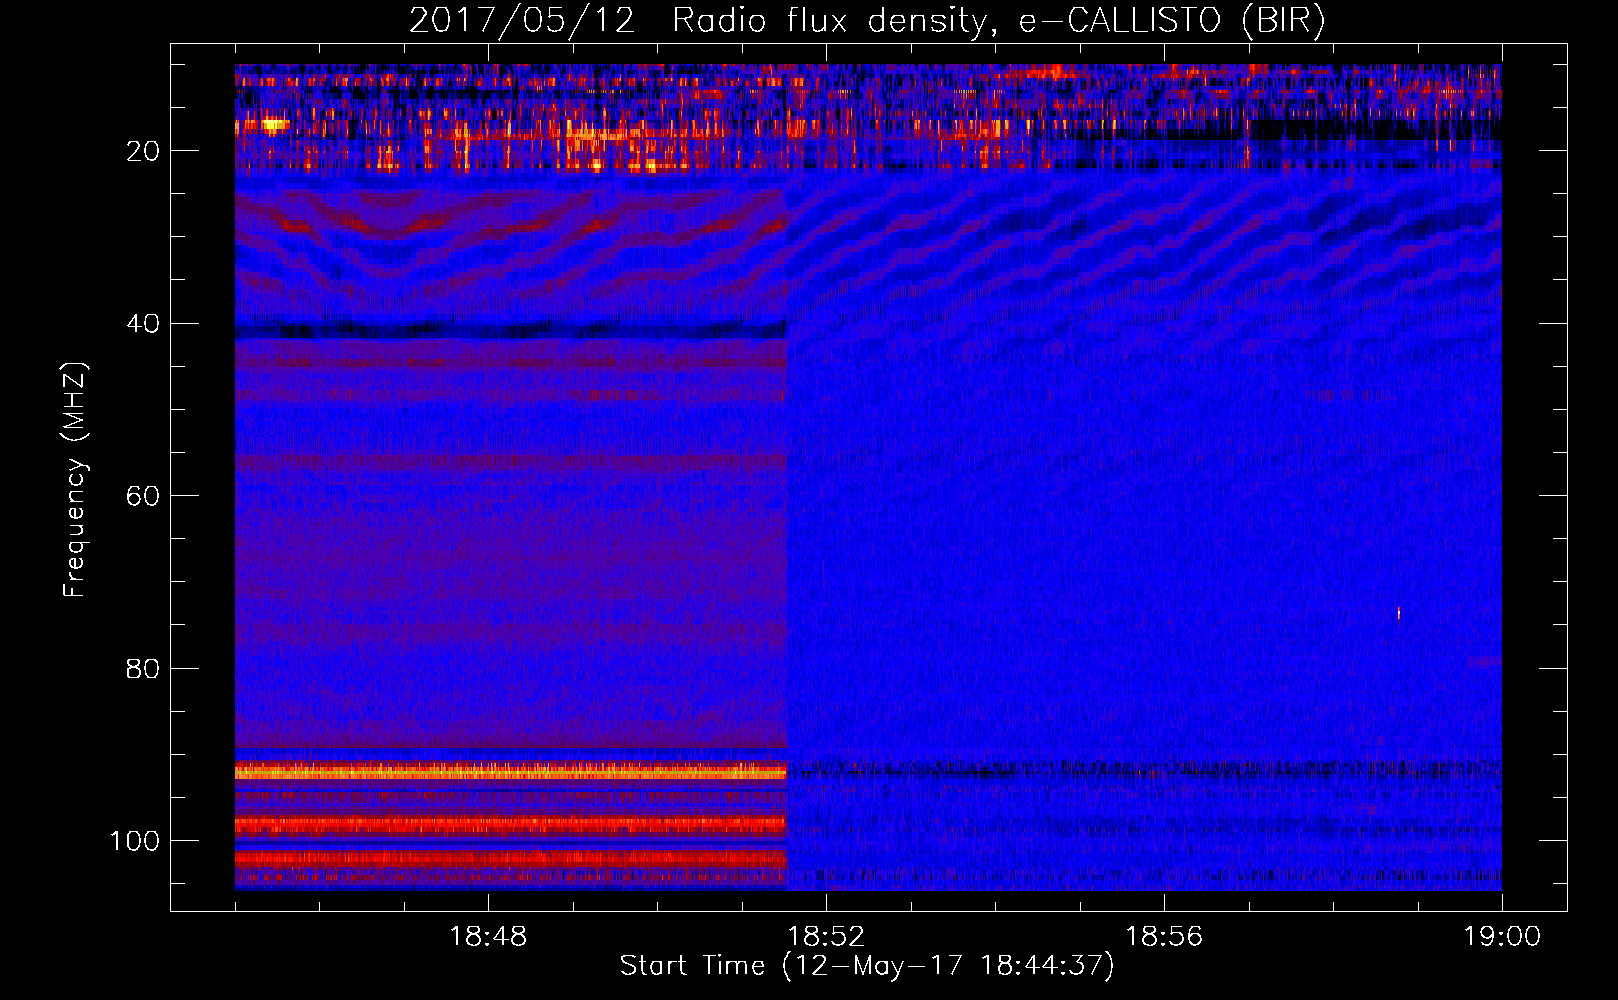Click the 18:48 time tick label
This screenshot has width=1618, height=1000.
(x=488, y=937)
